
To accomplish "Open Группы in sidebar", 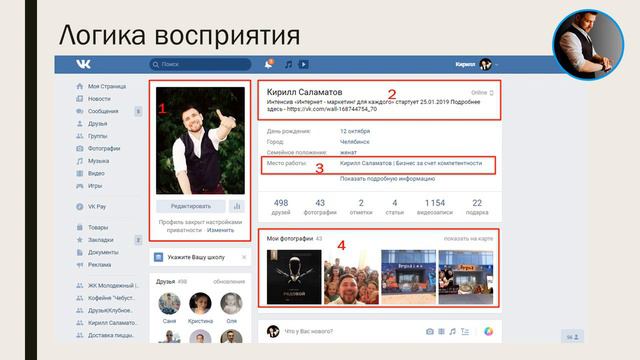I will [92, 136].
